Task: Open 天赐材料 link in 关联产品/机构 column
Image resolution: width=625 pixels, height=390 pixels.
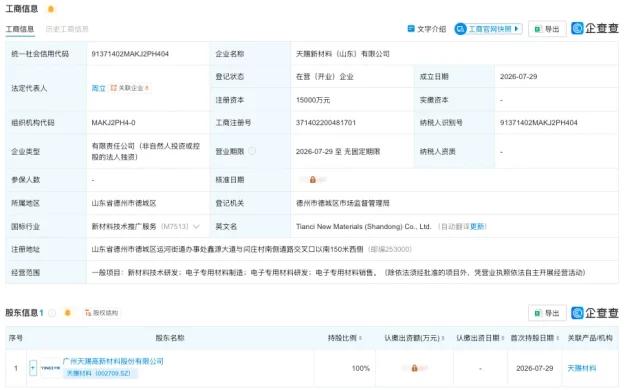Action: [582, 368]
